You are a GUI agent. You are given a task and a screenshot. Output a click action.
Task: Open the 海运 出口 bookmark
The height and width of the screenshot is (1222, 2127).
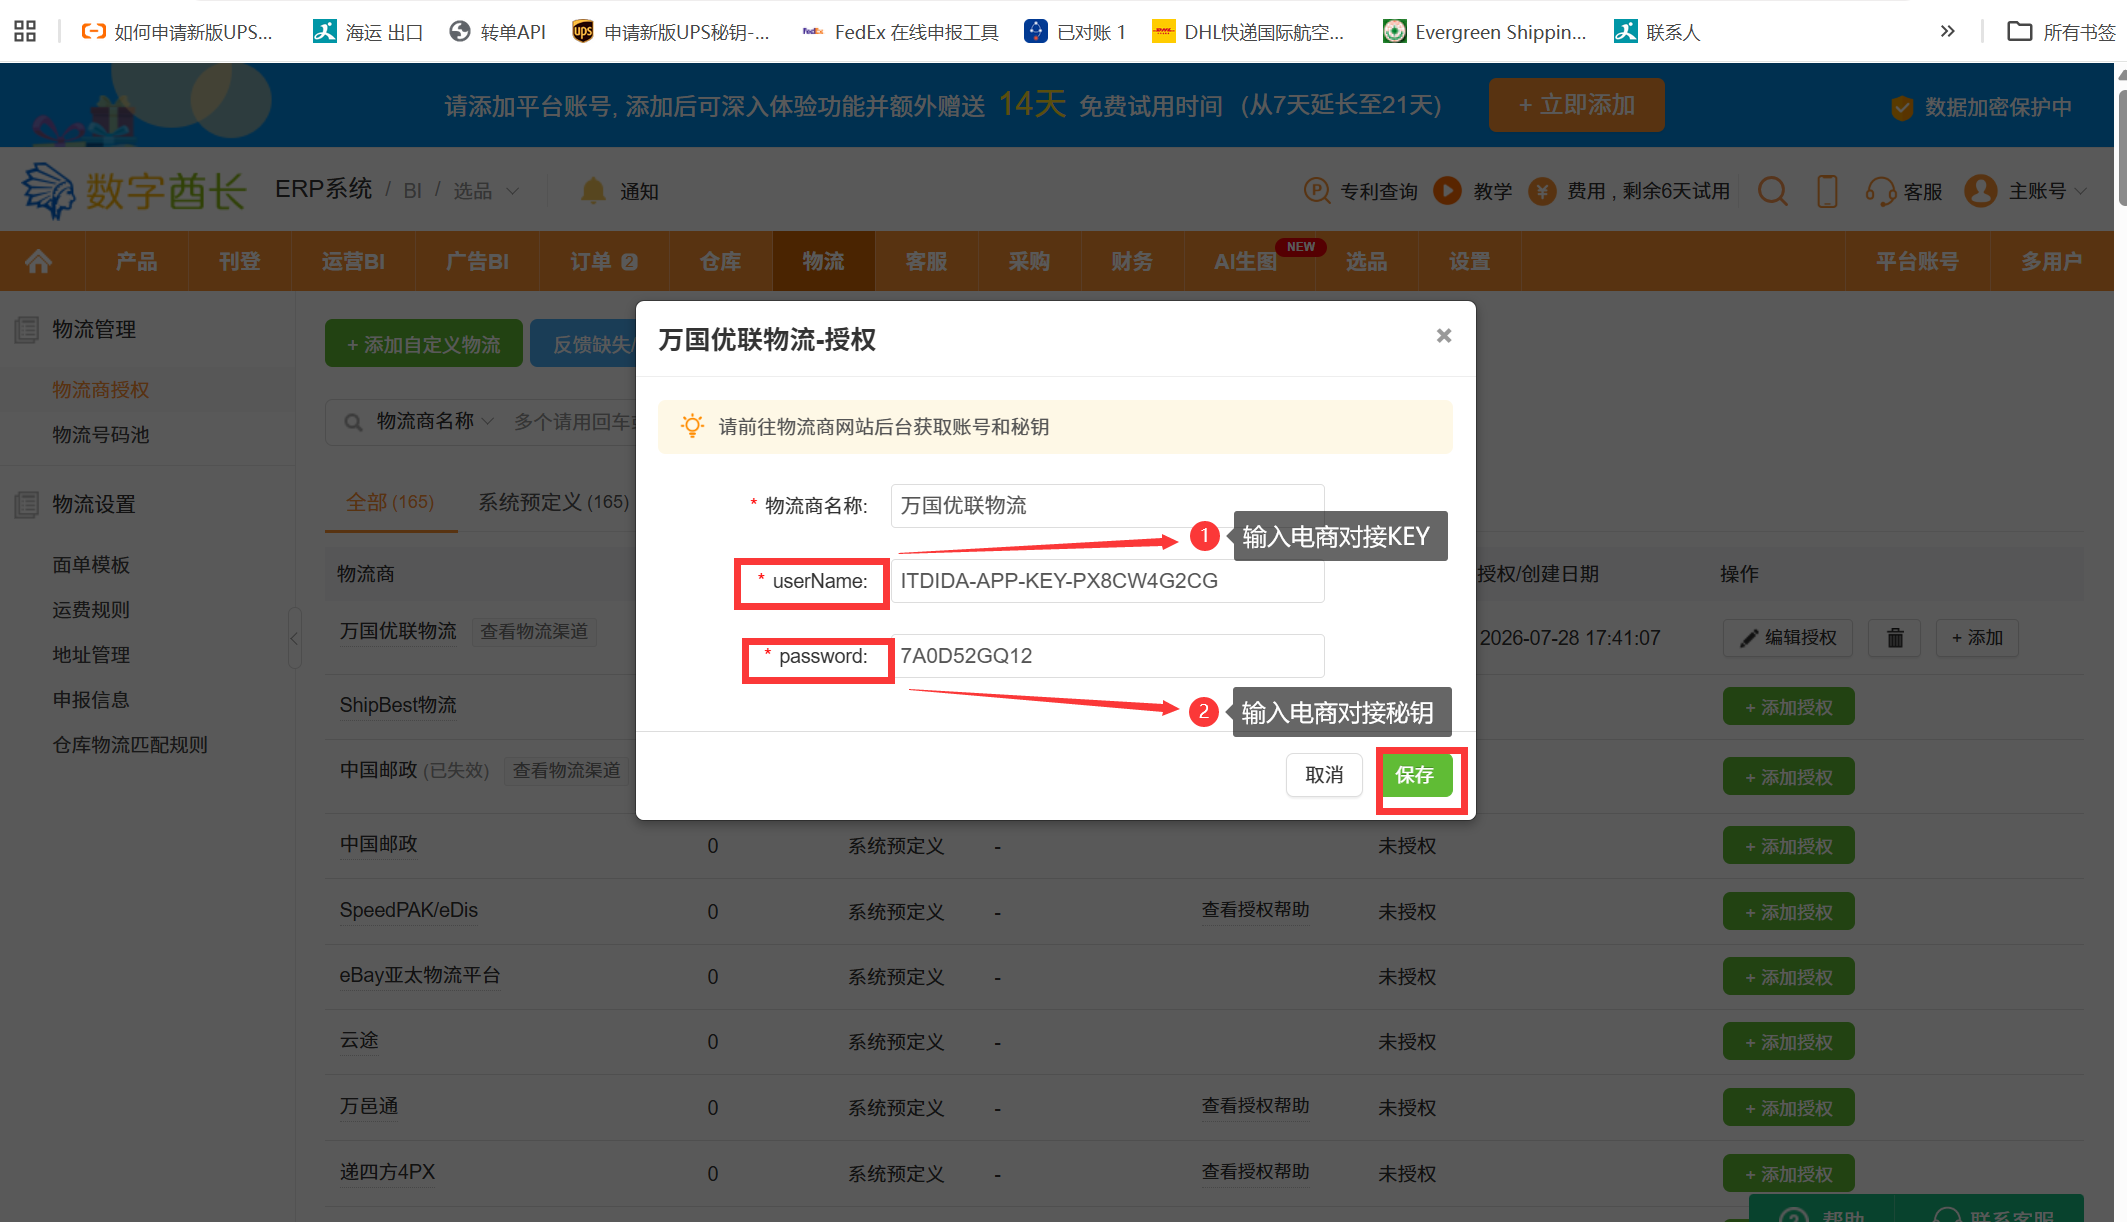[x=368, y=32]
